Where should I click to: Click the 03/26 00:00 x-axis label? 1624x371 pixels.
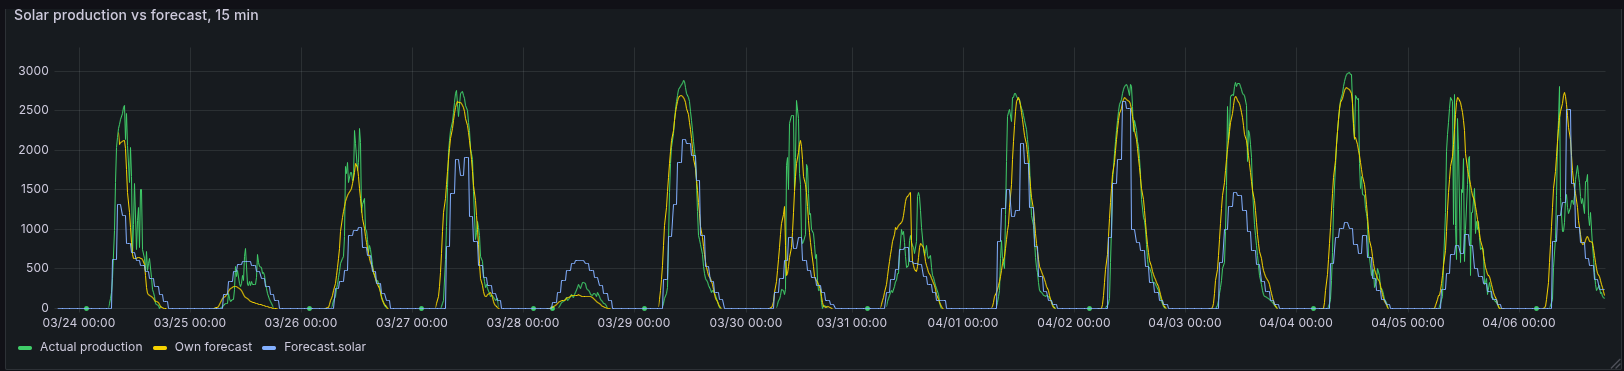pos(301,323)
